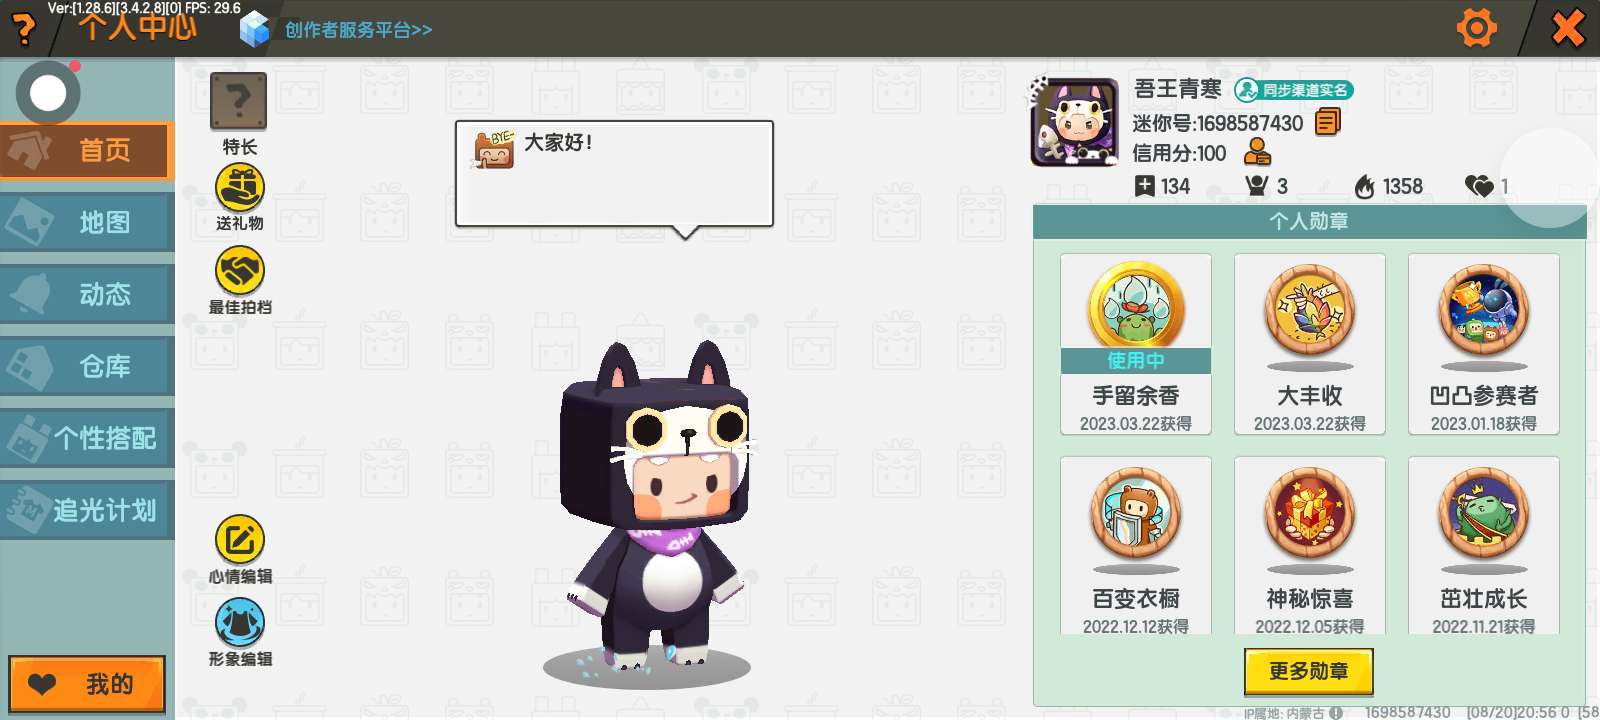The image size is (1600, 720).
Task: Switch to the 地图 tab
Action: point(87,222)
